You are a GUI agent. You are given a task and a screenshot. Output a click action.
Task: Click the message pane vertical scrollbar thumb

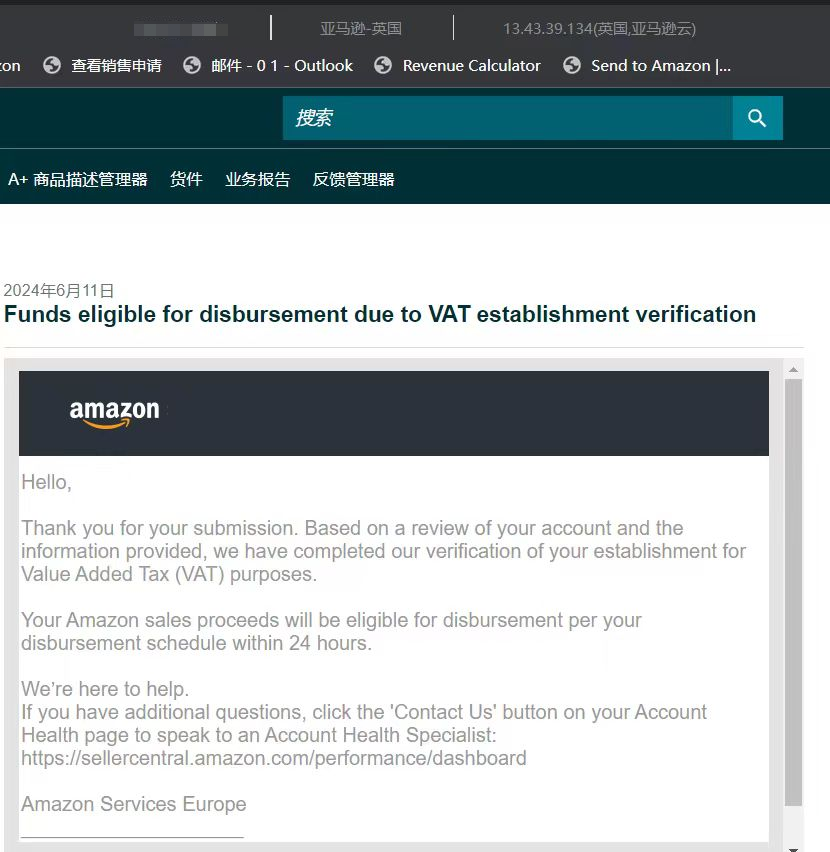794,592
